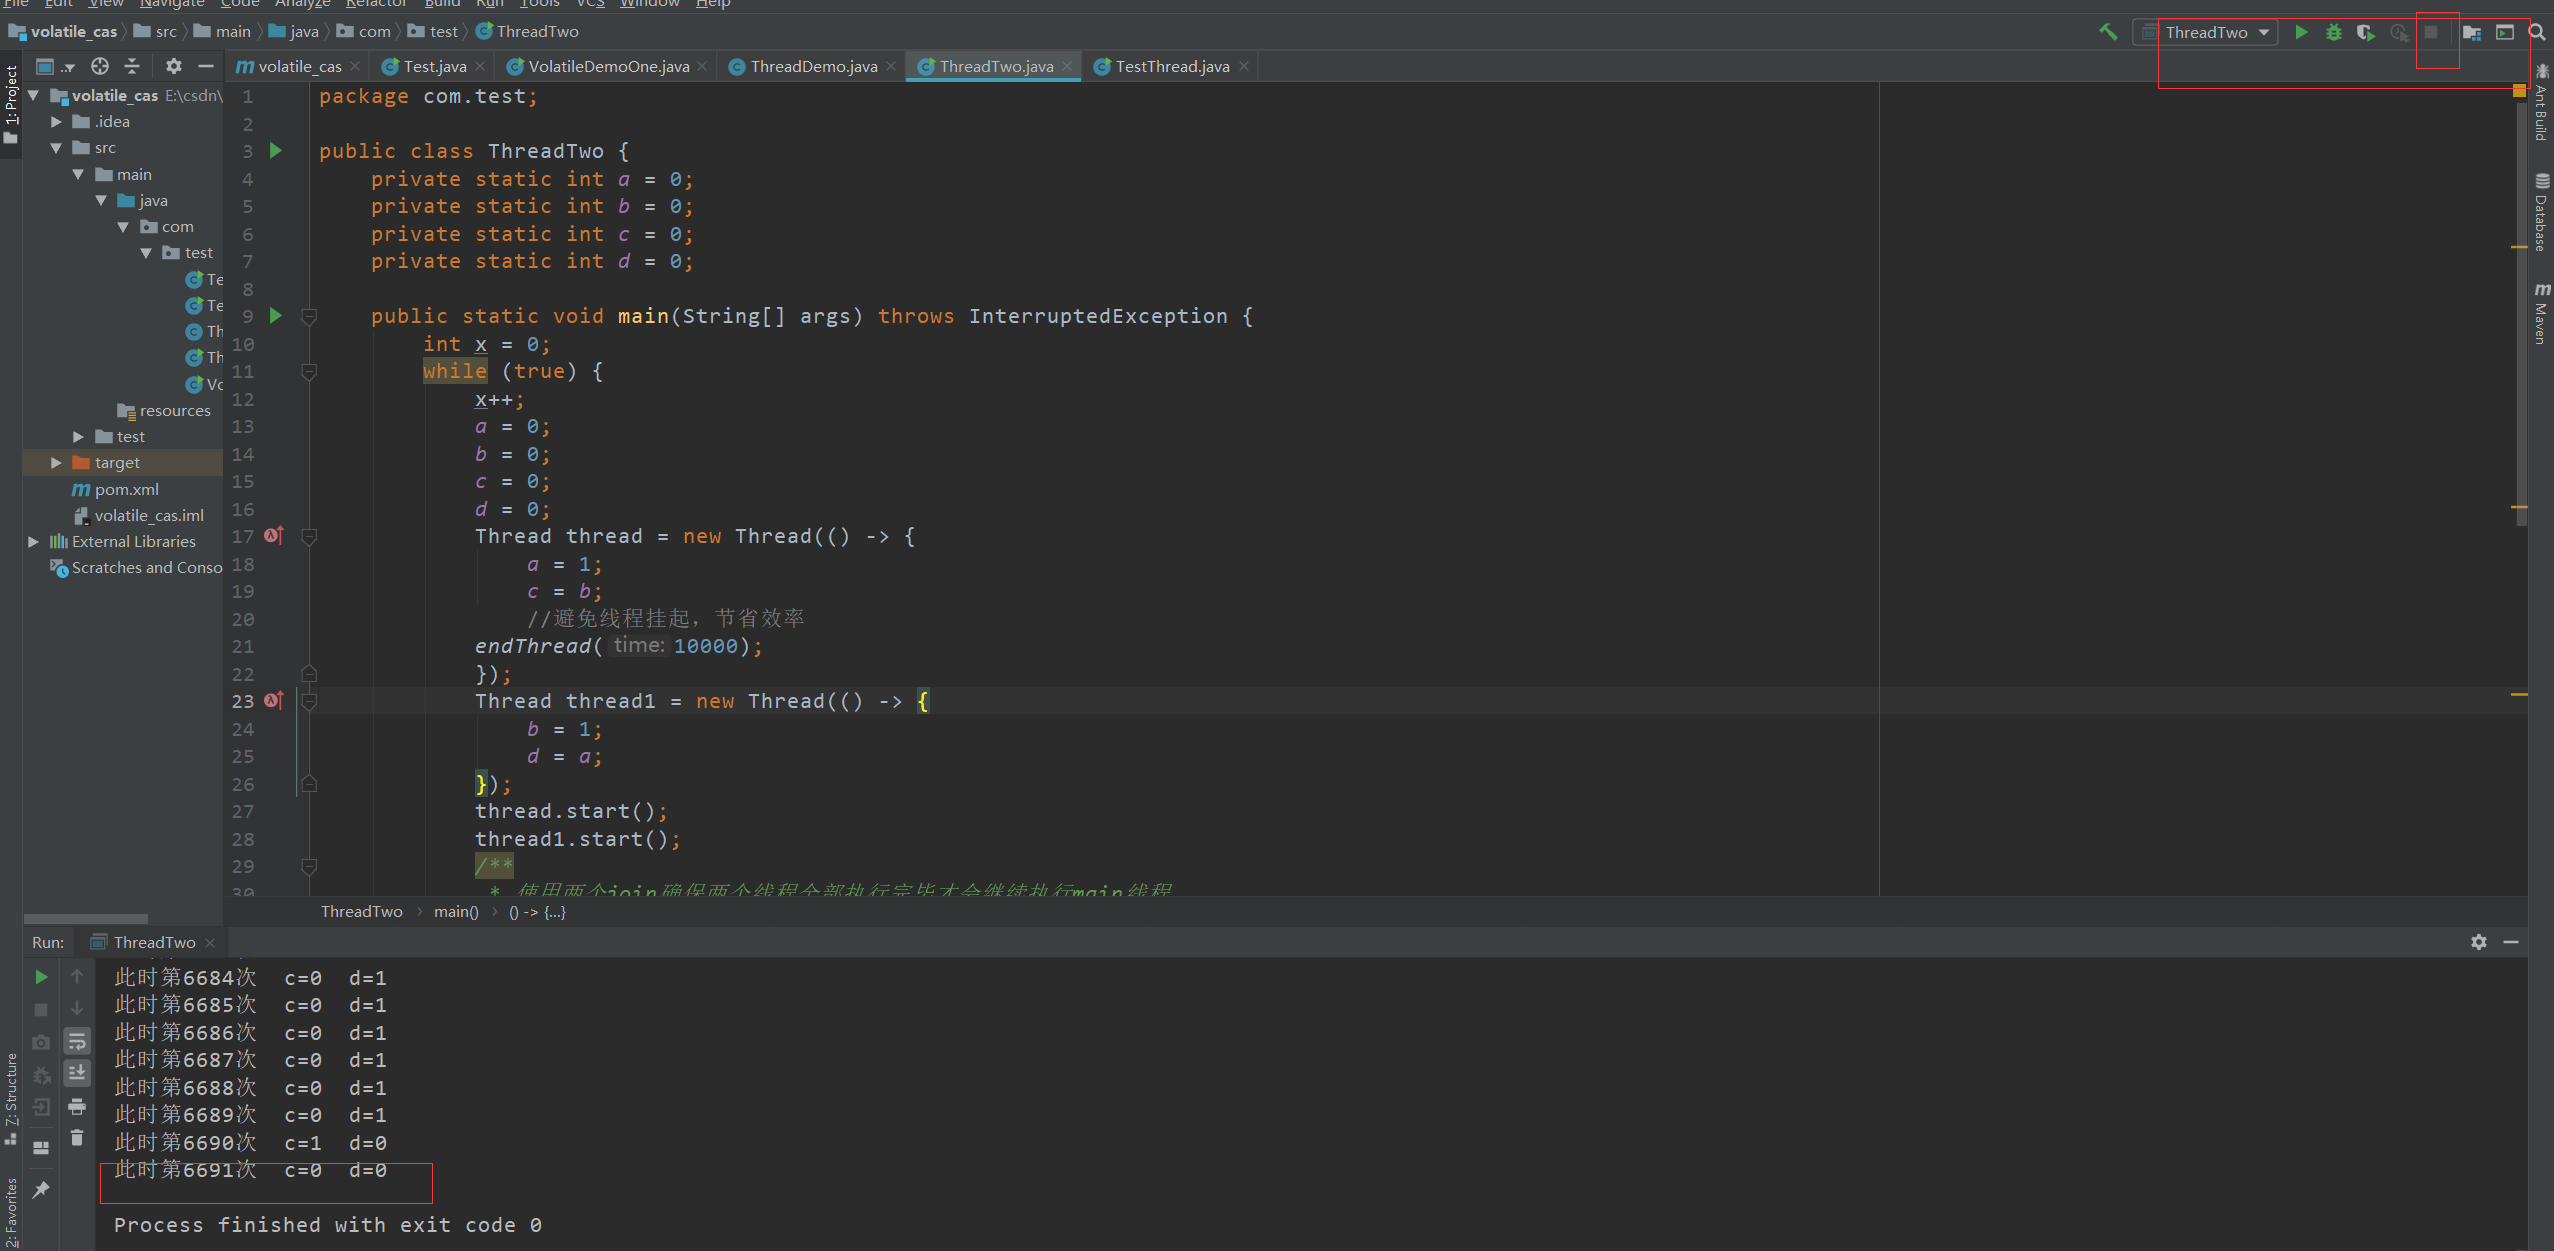This screenshot has width=2554, height=1251.
Task: Rerun ThreadTwo from Run panel
Action: point(41,977)
